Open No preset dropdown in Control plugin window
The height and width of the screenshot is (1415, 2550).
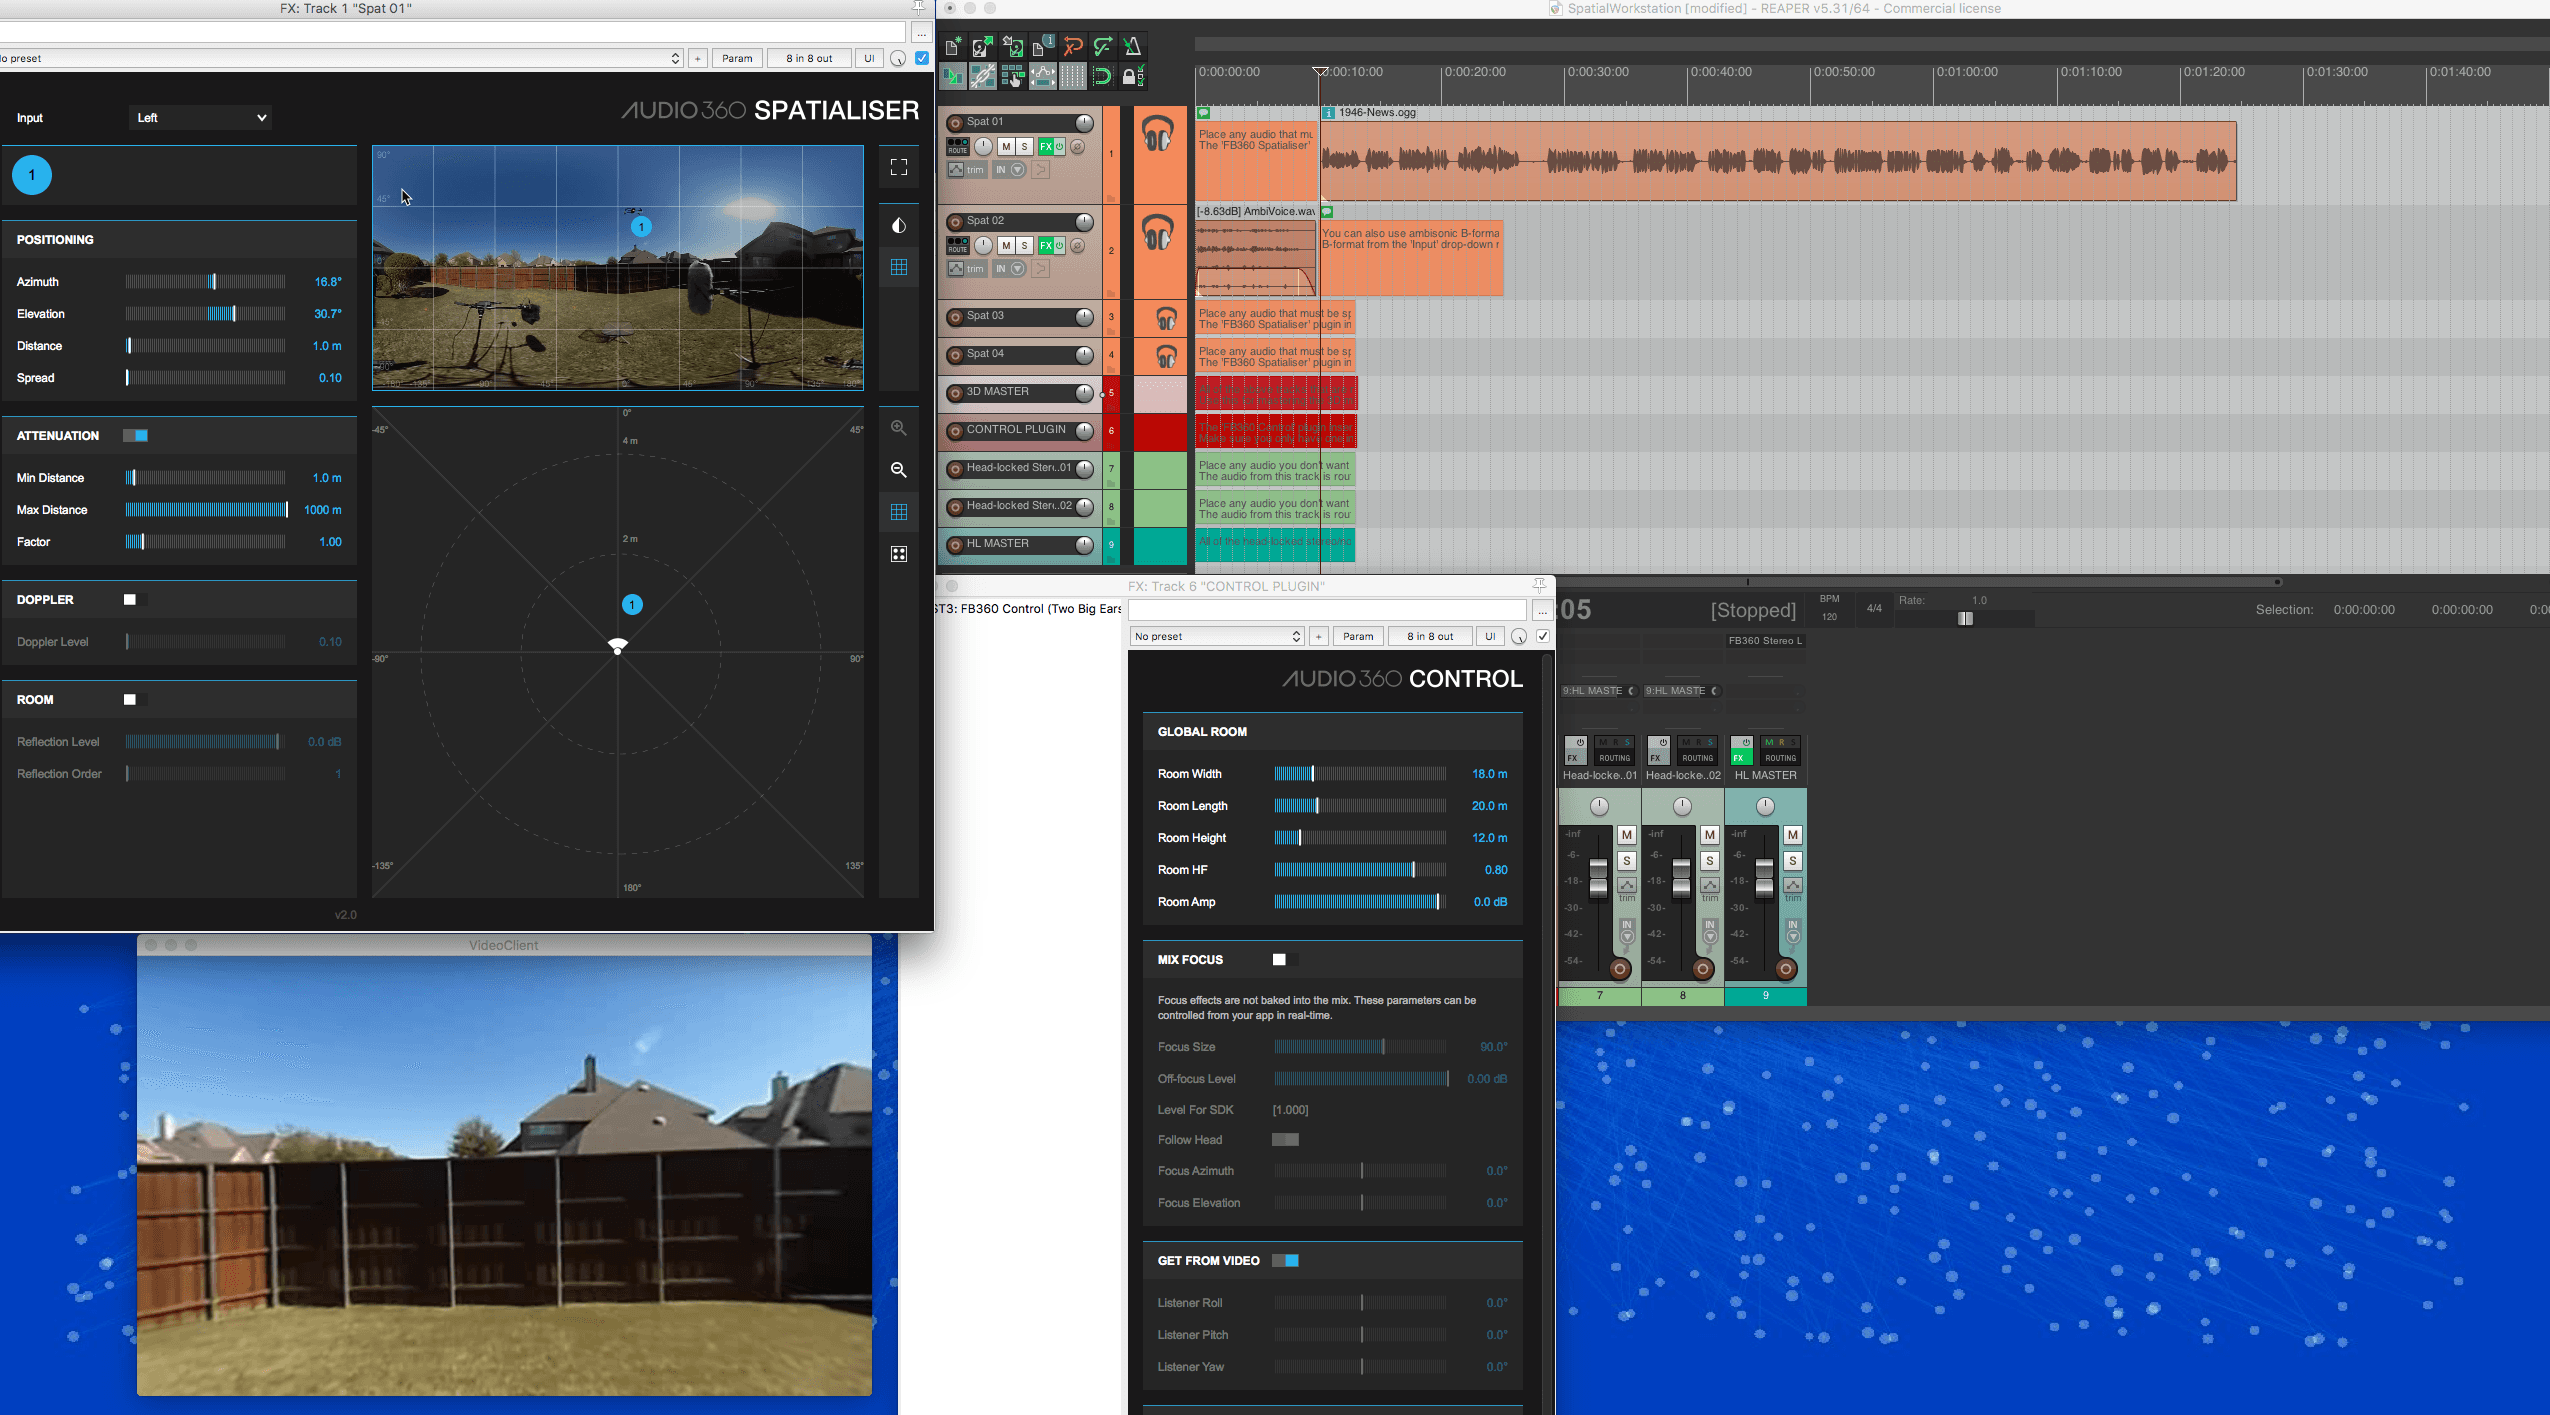pos(1217,636)
